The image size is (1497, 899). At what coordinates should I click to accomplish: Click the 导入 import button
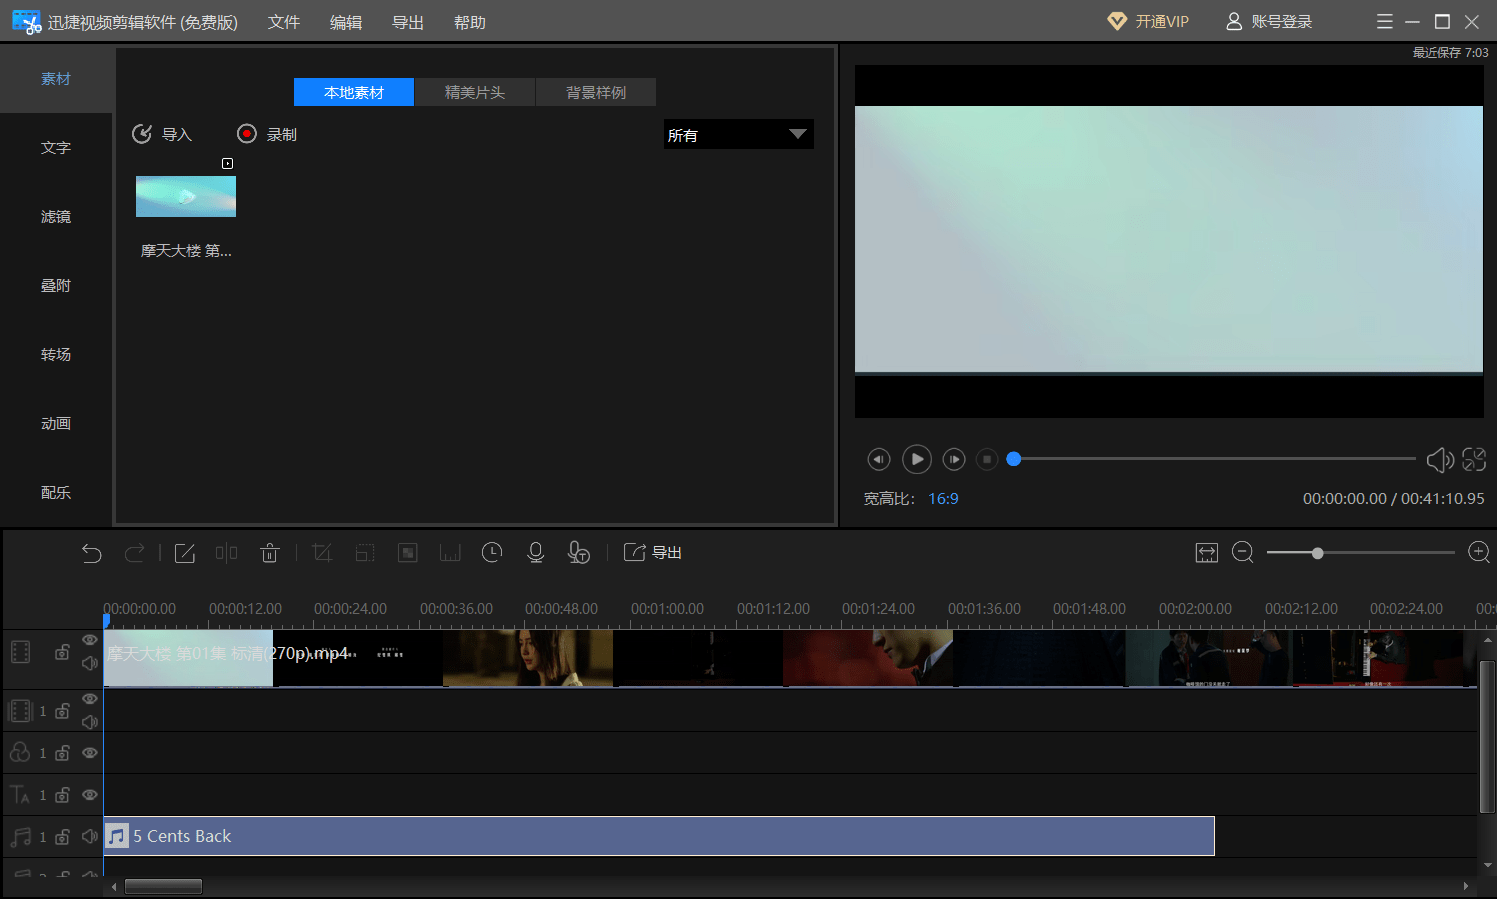(x=162, y=134)
